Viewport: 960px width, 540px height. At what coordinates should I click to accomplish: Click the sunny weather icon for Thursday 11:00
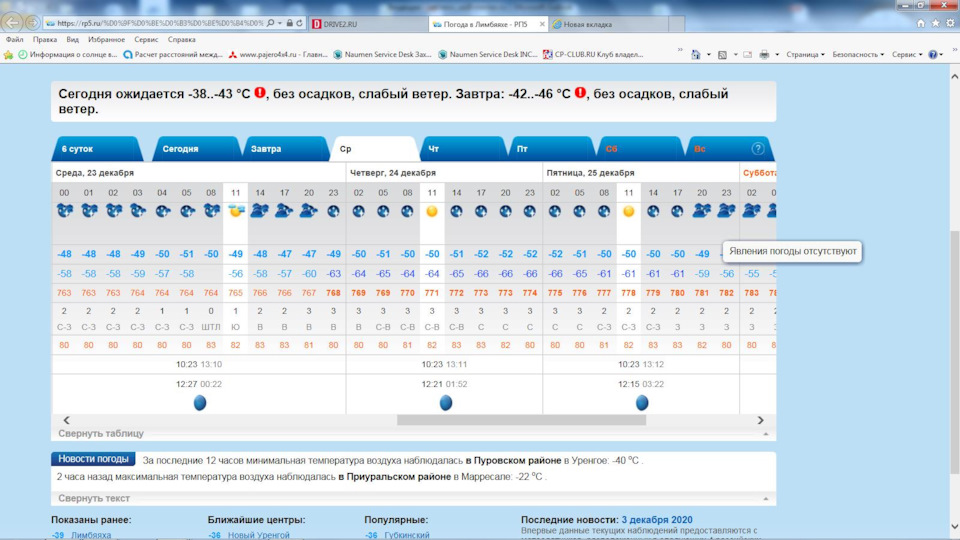coord(432,212)
